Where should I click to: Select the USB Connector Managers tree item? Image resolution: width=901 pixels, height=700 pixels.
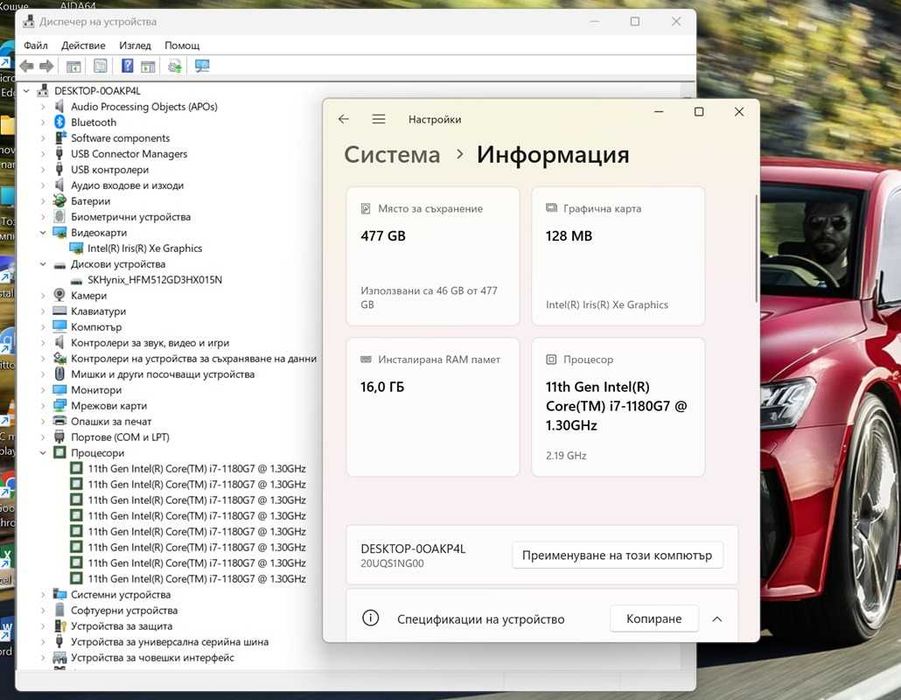point(129,154)
